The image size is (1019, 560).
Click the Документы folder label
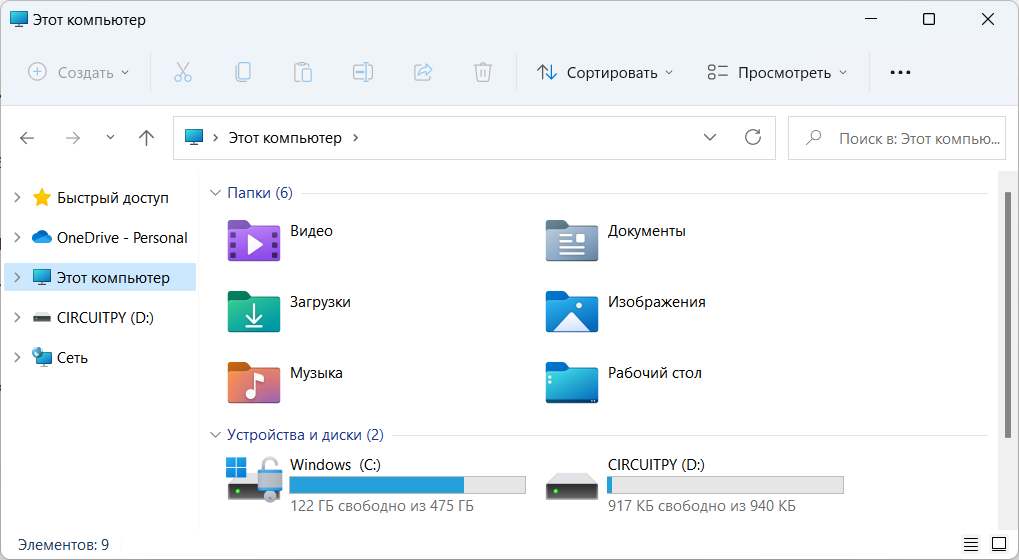(x=647, y=231)
